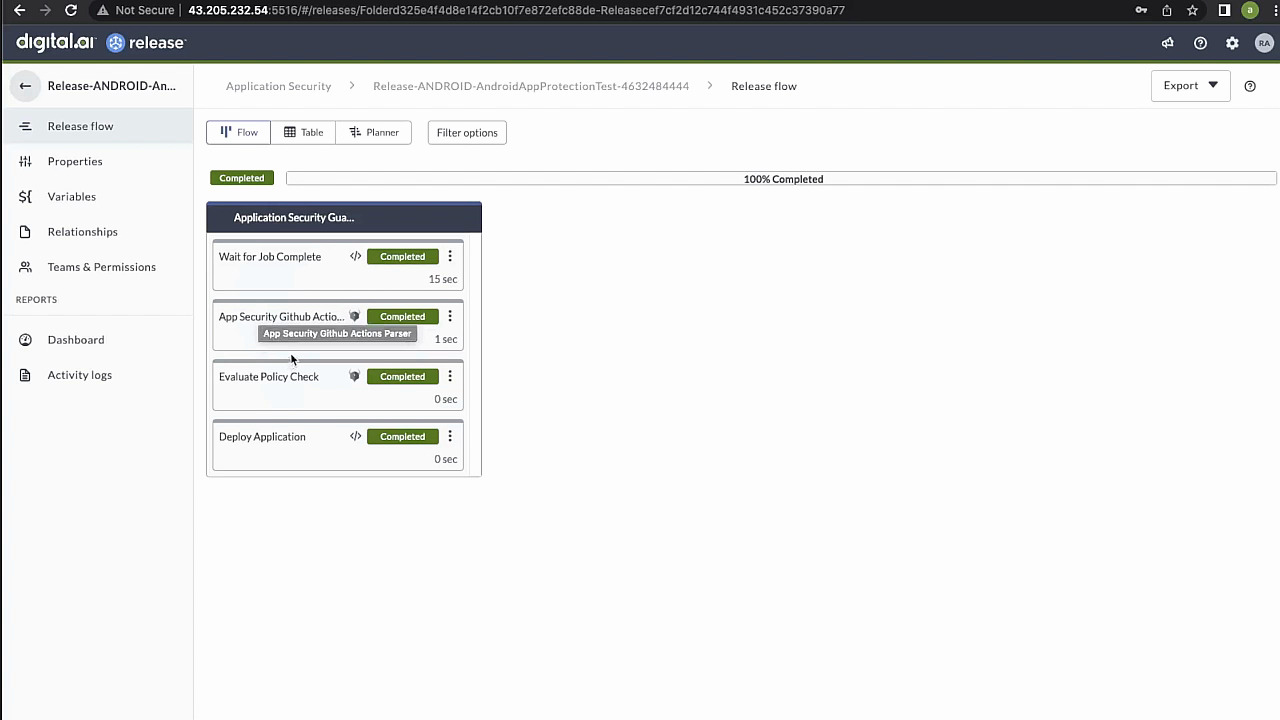Open three-dot menu for Evaluate Policy Check

pyautogui.click(x=450, y=376)
